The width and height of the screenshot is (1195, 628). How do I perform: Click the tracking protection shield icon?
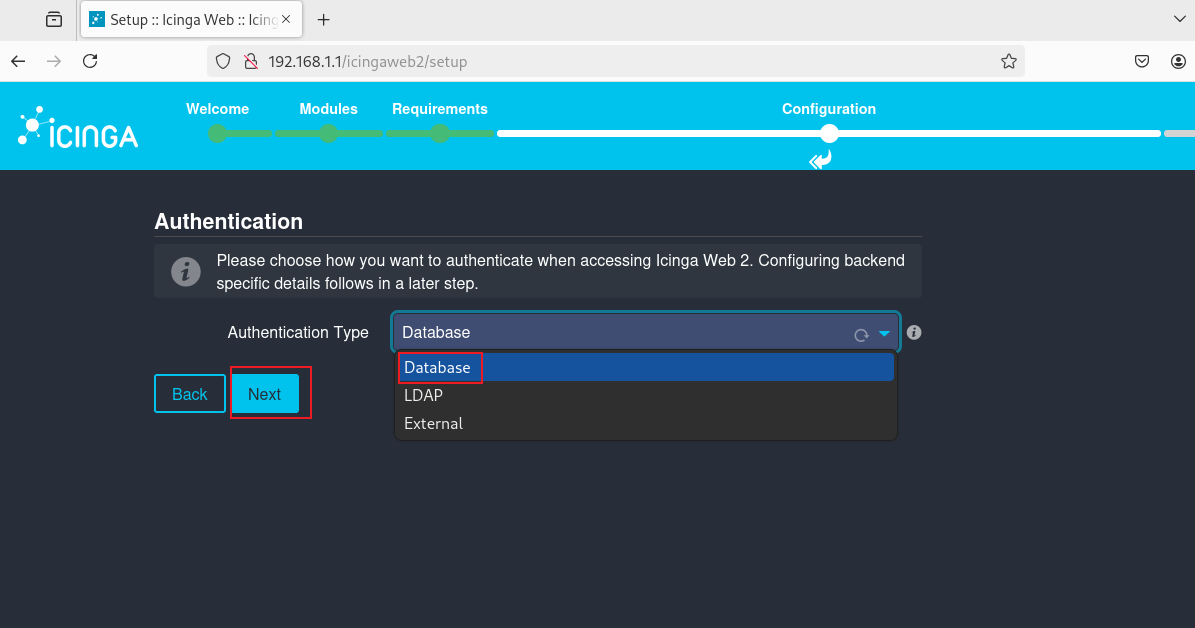(223, 62)
